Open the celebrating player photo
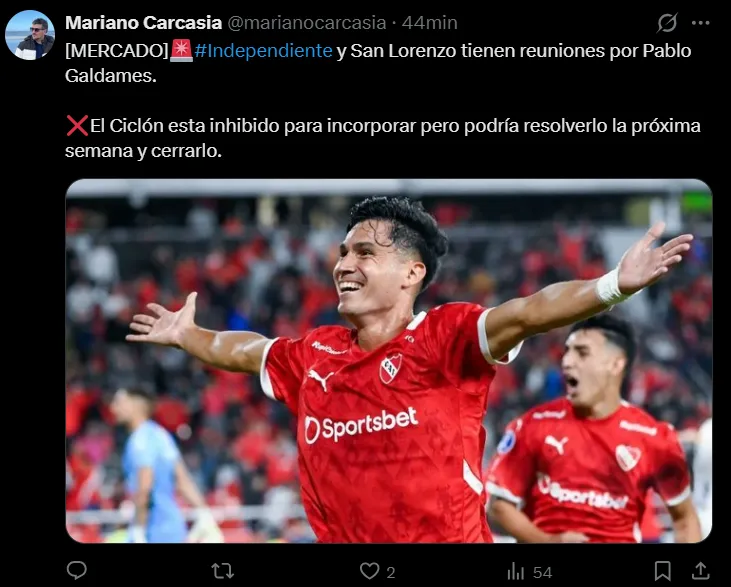This screenshot has width=731, height=587. click(389, 361)
